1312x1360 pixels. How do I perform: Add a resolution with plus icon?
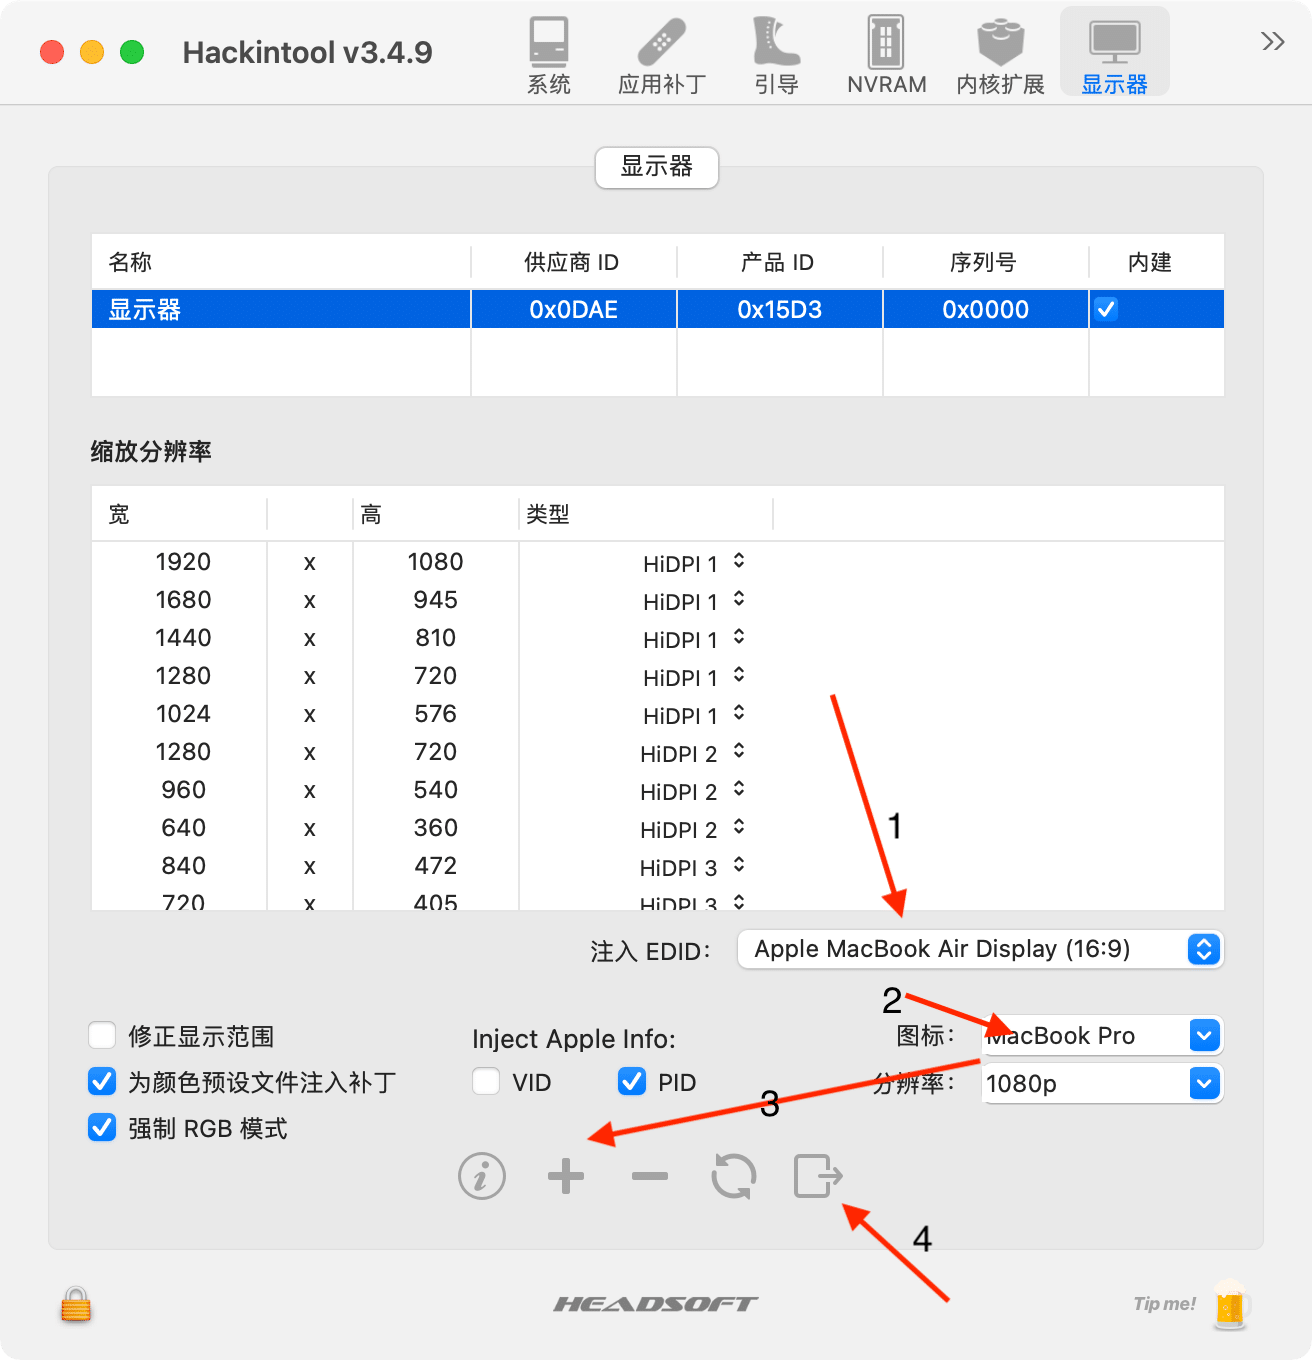tap(566, 1176)
